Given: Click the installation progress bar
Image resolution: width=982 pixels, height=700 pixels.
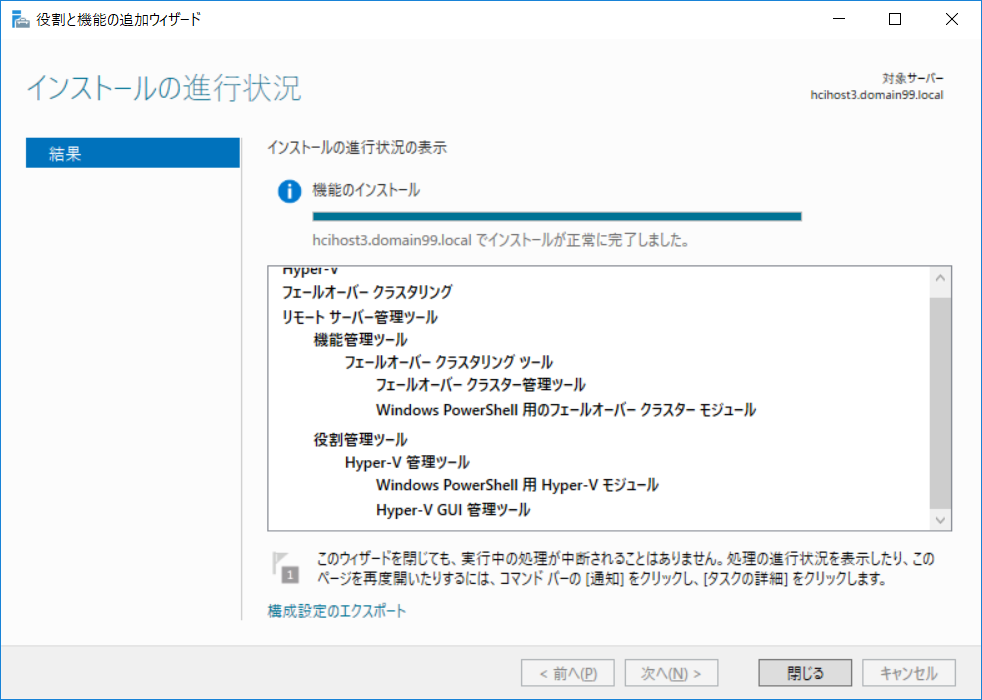Looking at the screenshot, I should tap(557, 217).
